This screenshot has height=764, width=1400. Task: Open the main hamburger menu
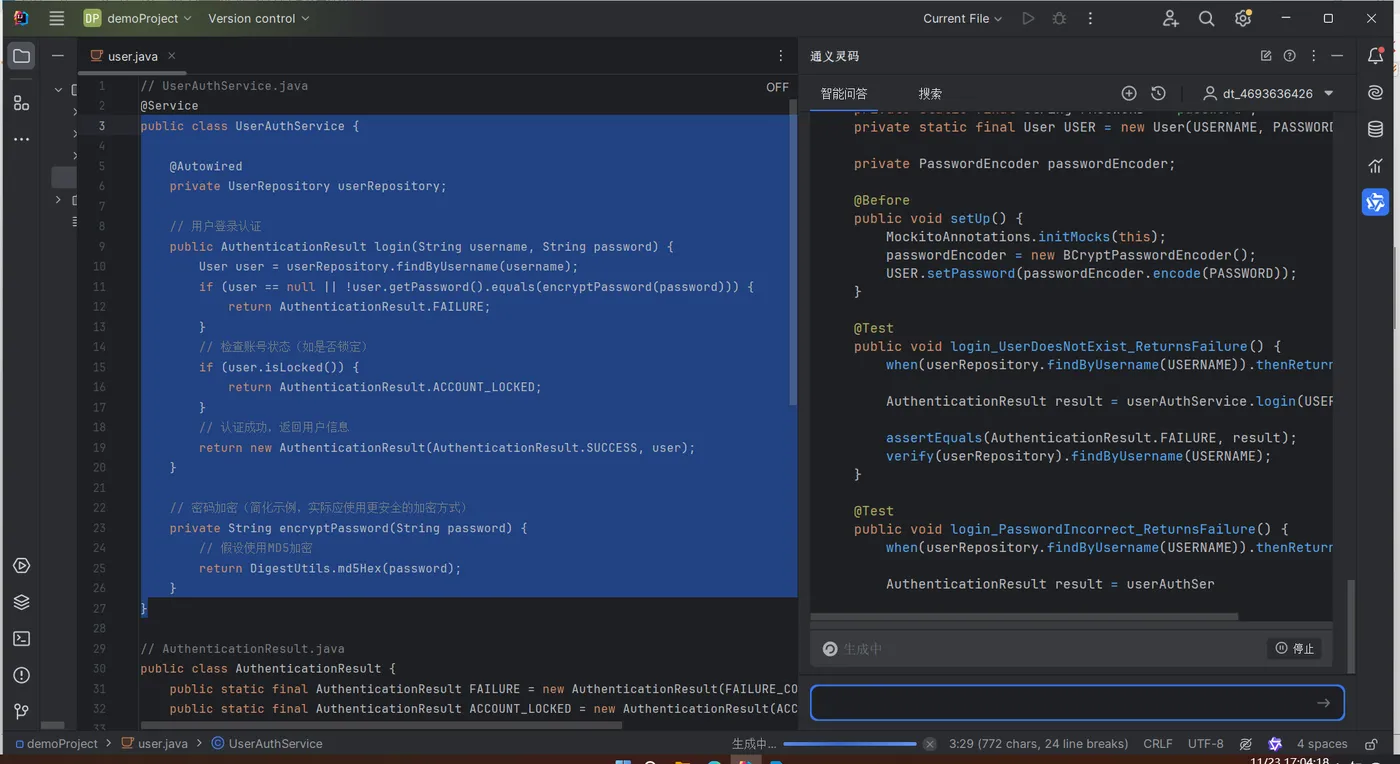point(56,18)
